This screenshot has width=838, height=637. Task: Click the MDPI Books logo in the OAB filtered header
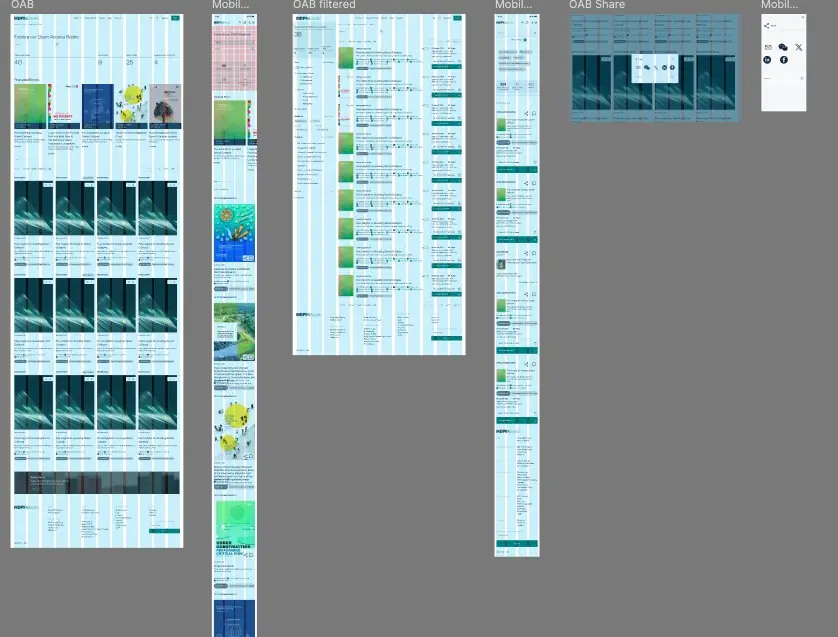coord(308,18)
